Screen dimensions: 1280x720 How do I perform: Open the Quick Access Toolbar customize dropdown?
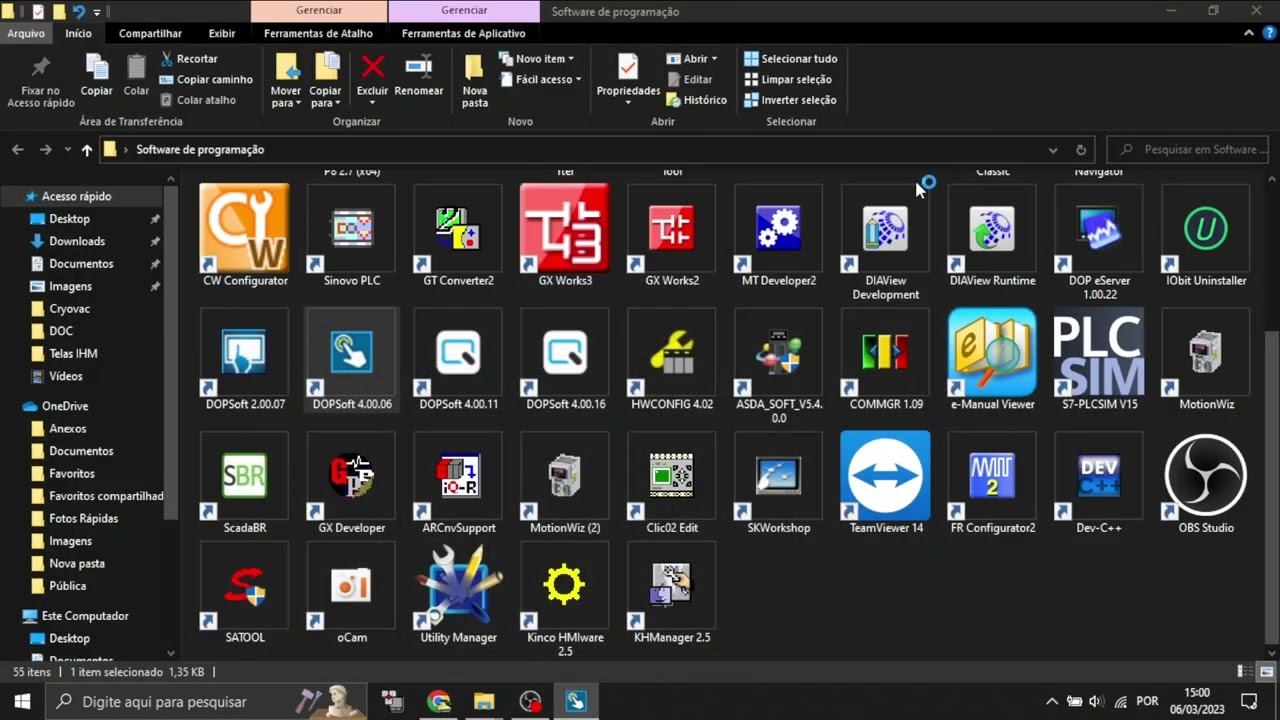click(x=97, y=12)
